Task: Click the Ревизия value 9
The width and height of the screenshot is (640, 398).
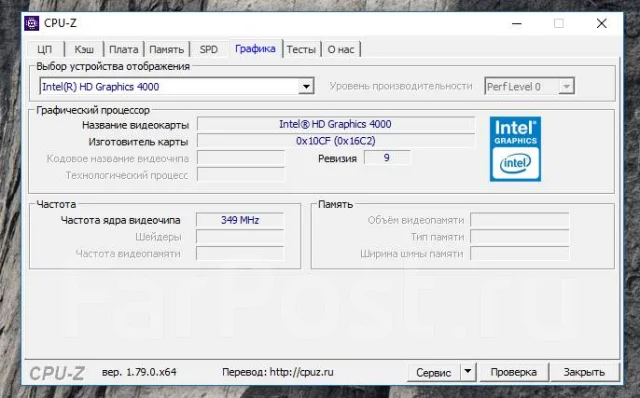Action: (x=387, y=158)
